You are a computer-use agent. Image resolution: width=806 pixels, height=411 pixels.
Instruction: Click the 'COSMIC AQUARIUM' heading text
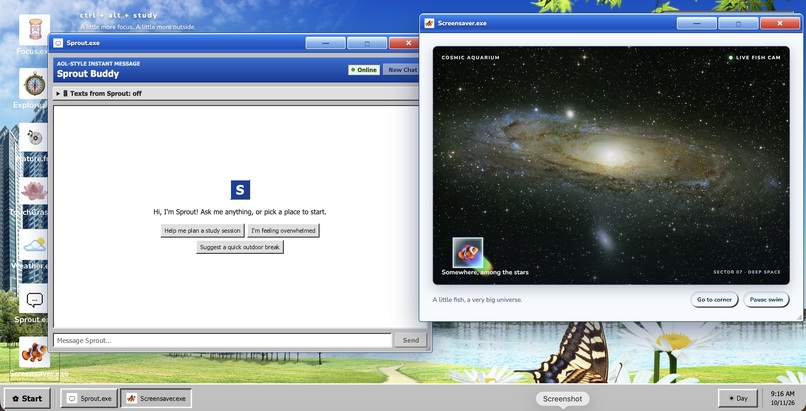(470, 58)
